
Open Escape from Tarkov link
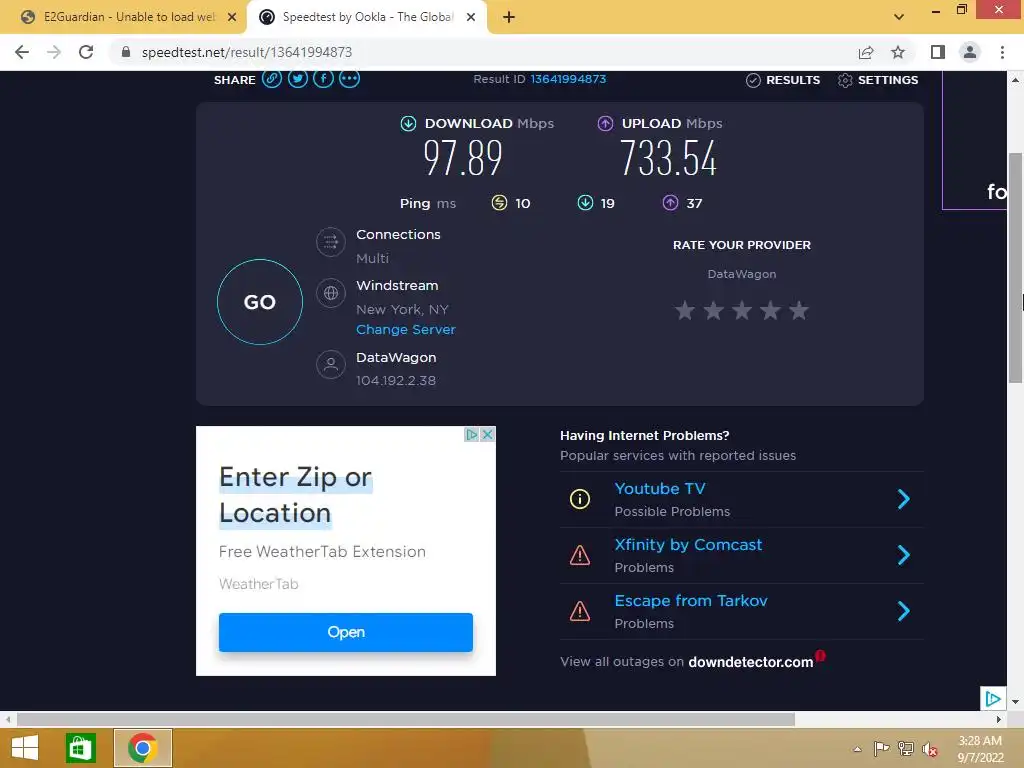(691, 601)
